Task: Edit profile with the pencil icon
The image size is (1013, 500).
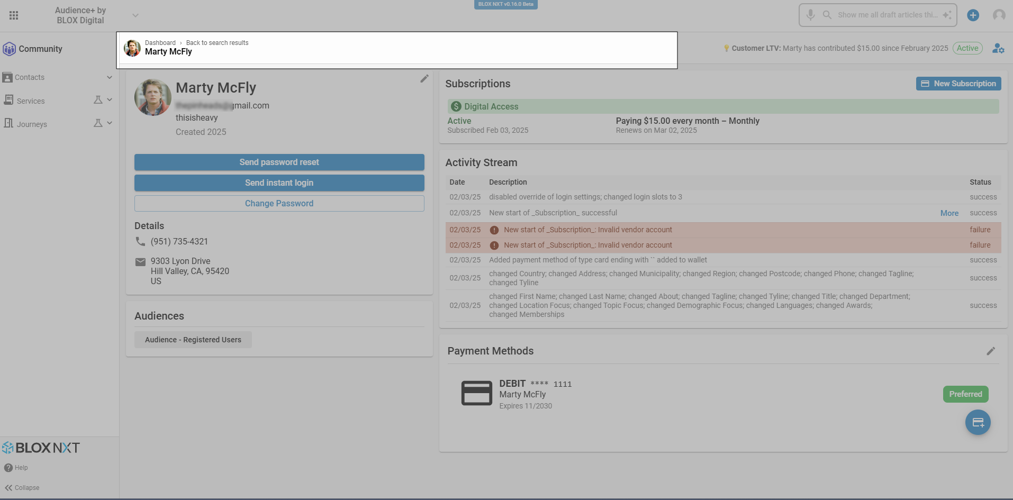Action: [424, 78]
